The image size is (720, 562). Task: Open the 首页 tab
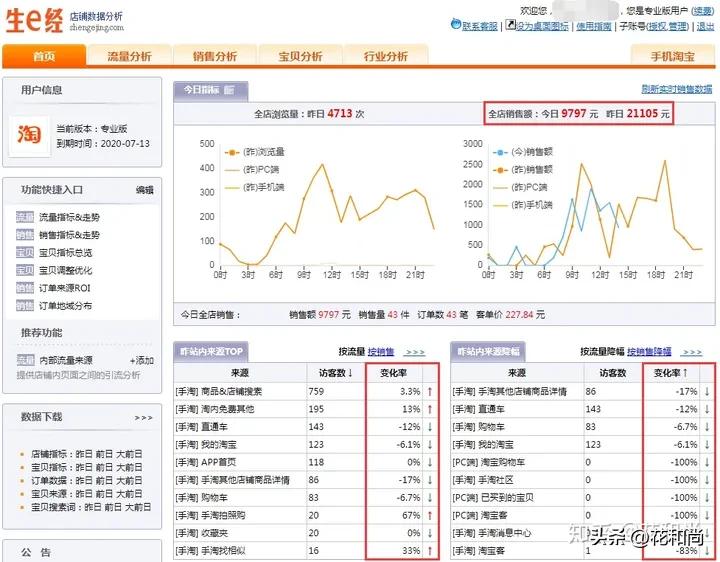click(44, 56)
